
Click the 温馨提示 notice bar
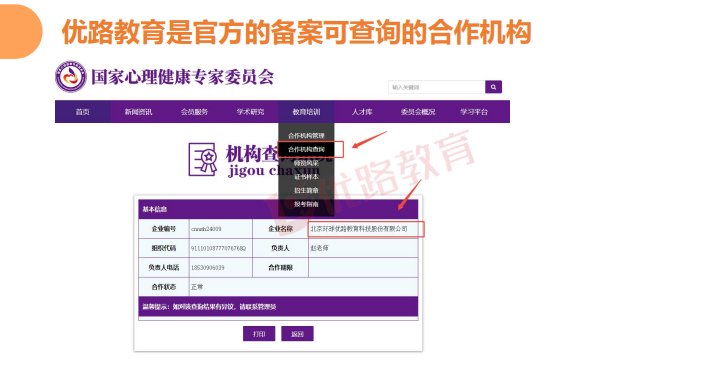278,306
